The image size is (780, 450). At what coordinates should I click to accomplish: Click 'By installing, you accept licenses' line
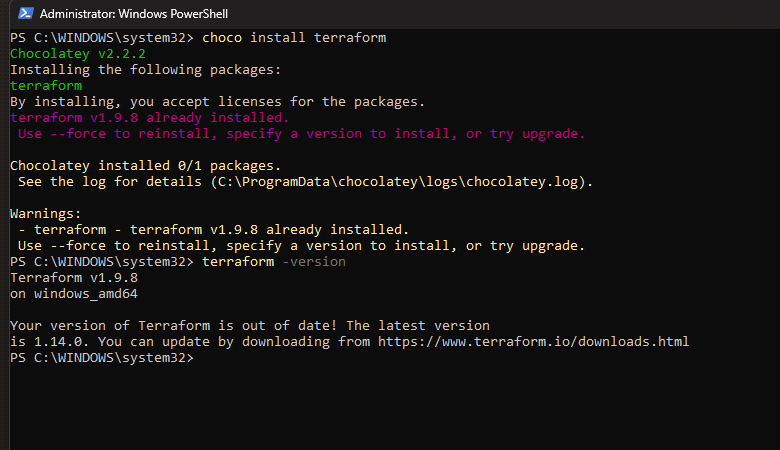pyautogui.click(x=217, y=102)
